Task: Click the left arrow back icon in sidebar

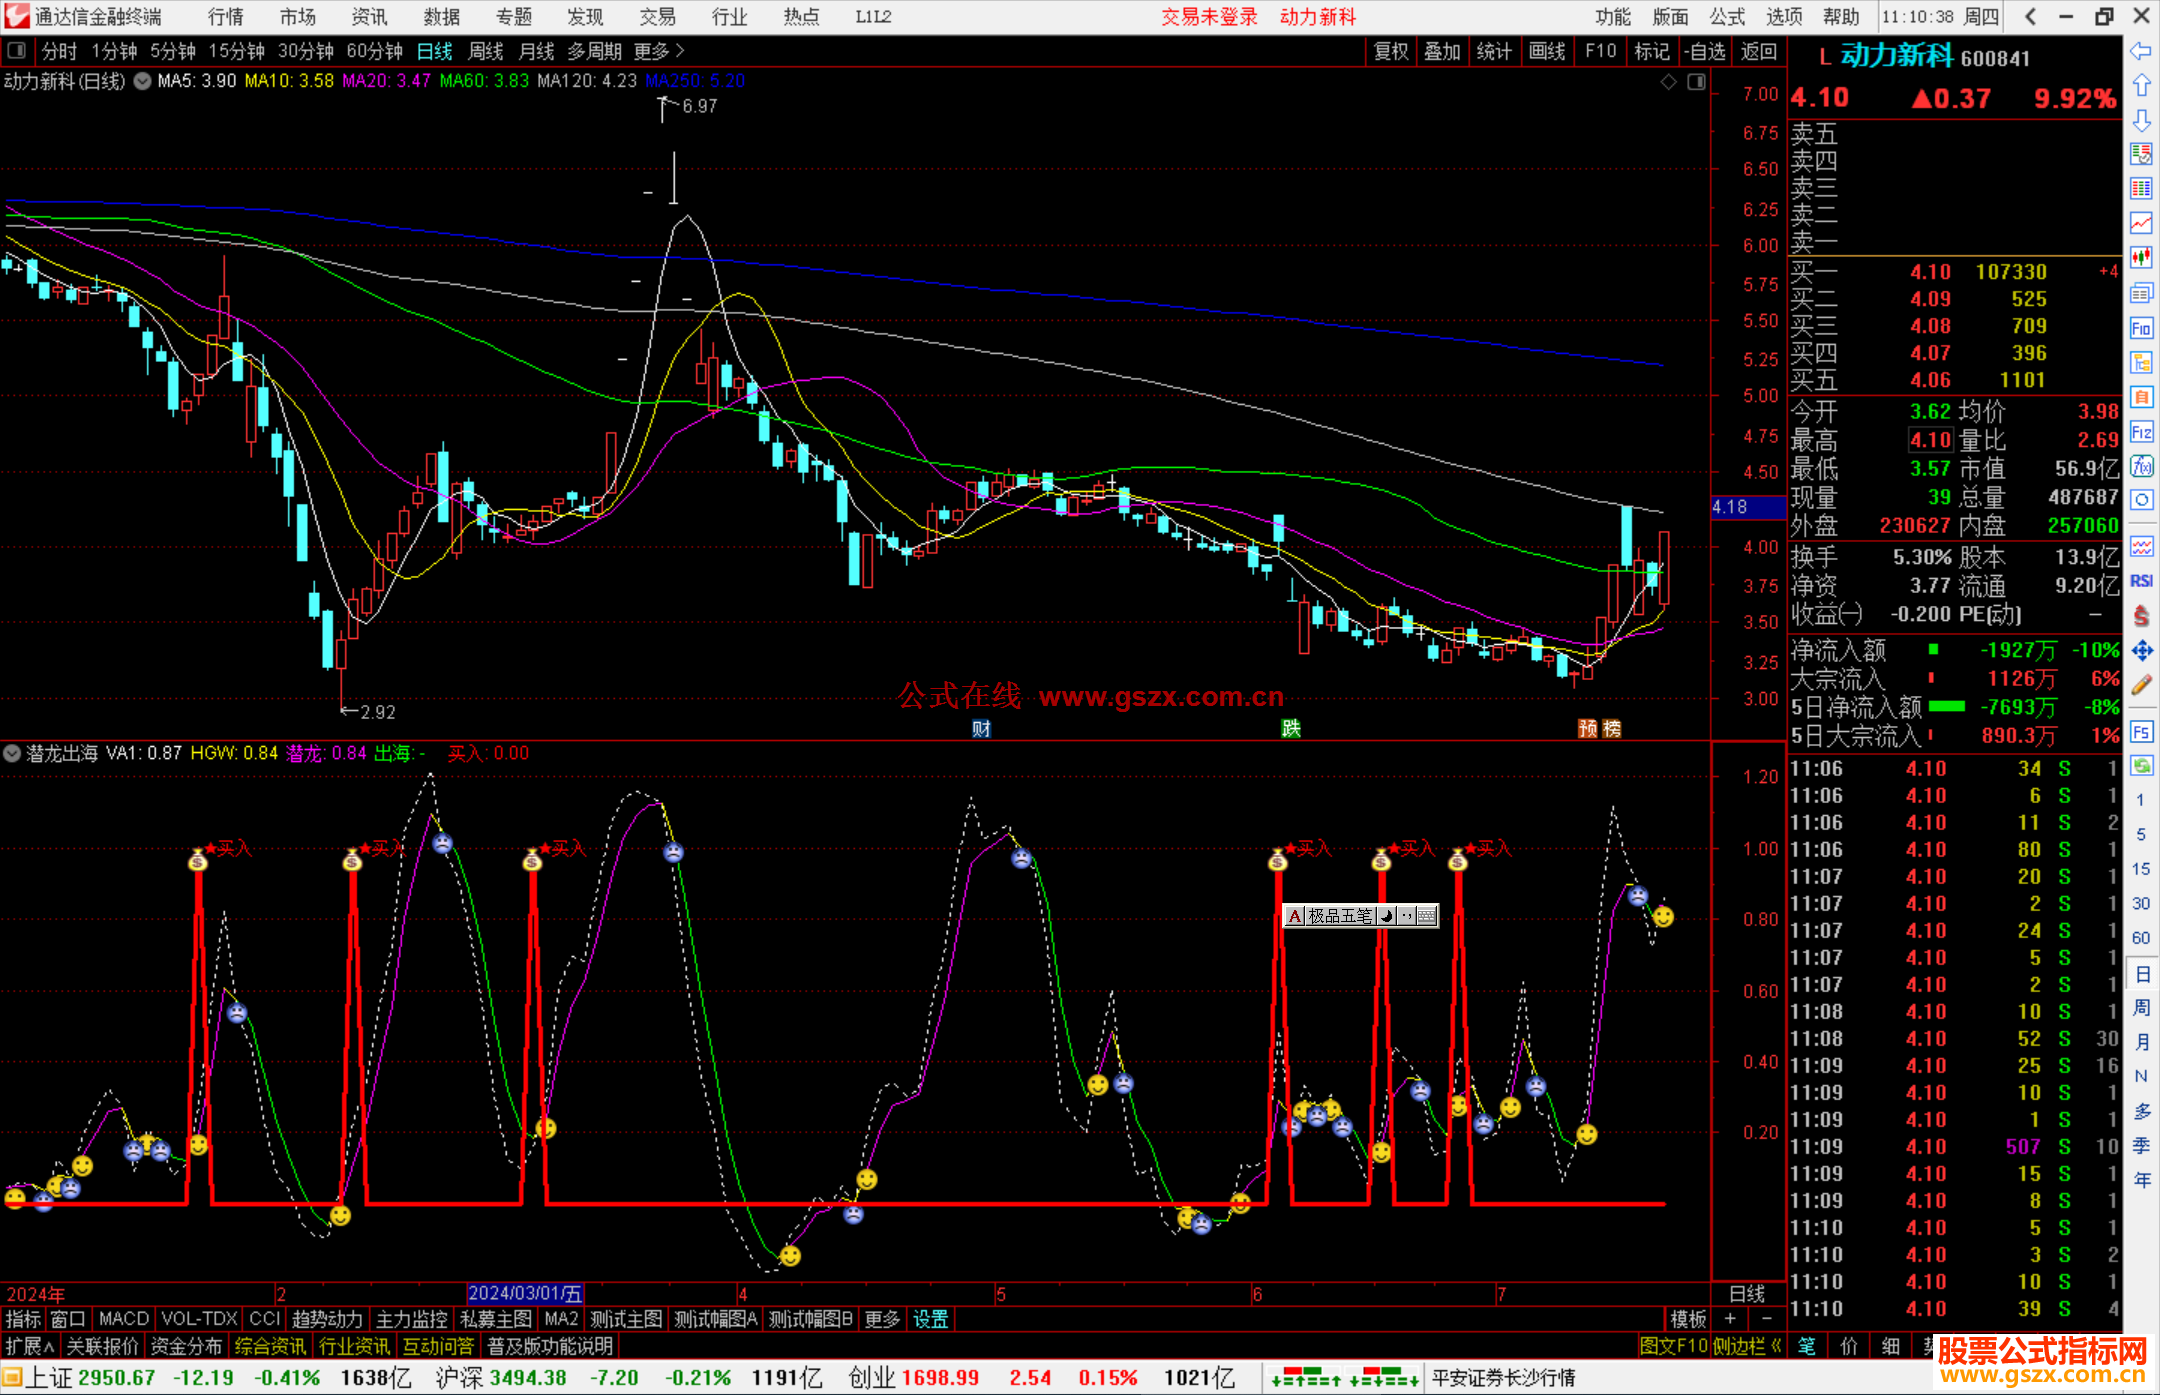Action: coord(2141,51)
